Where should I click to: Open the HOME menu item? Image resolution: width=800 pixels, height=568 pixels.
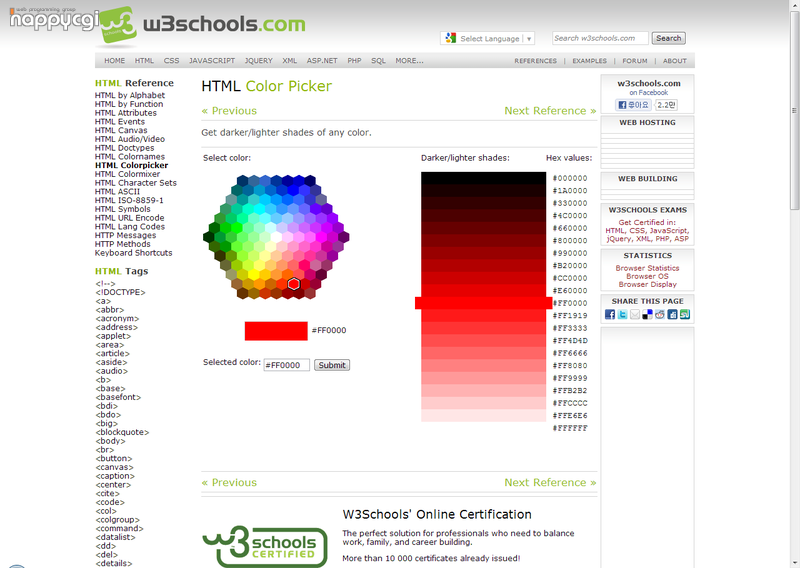[114, 61]
